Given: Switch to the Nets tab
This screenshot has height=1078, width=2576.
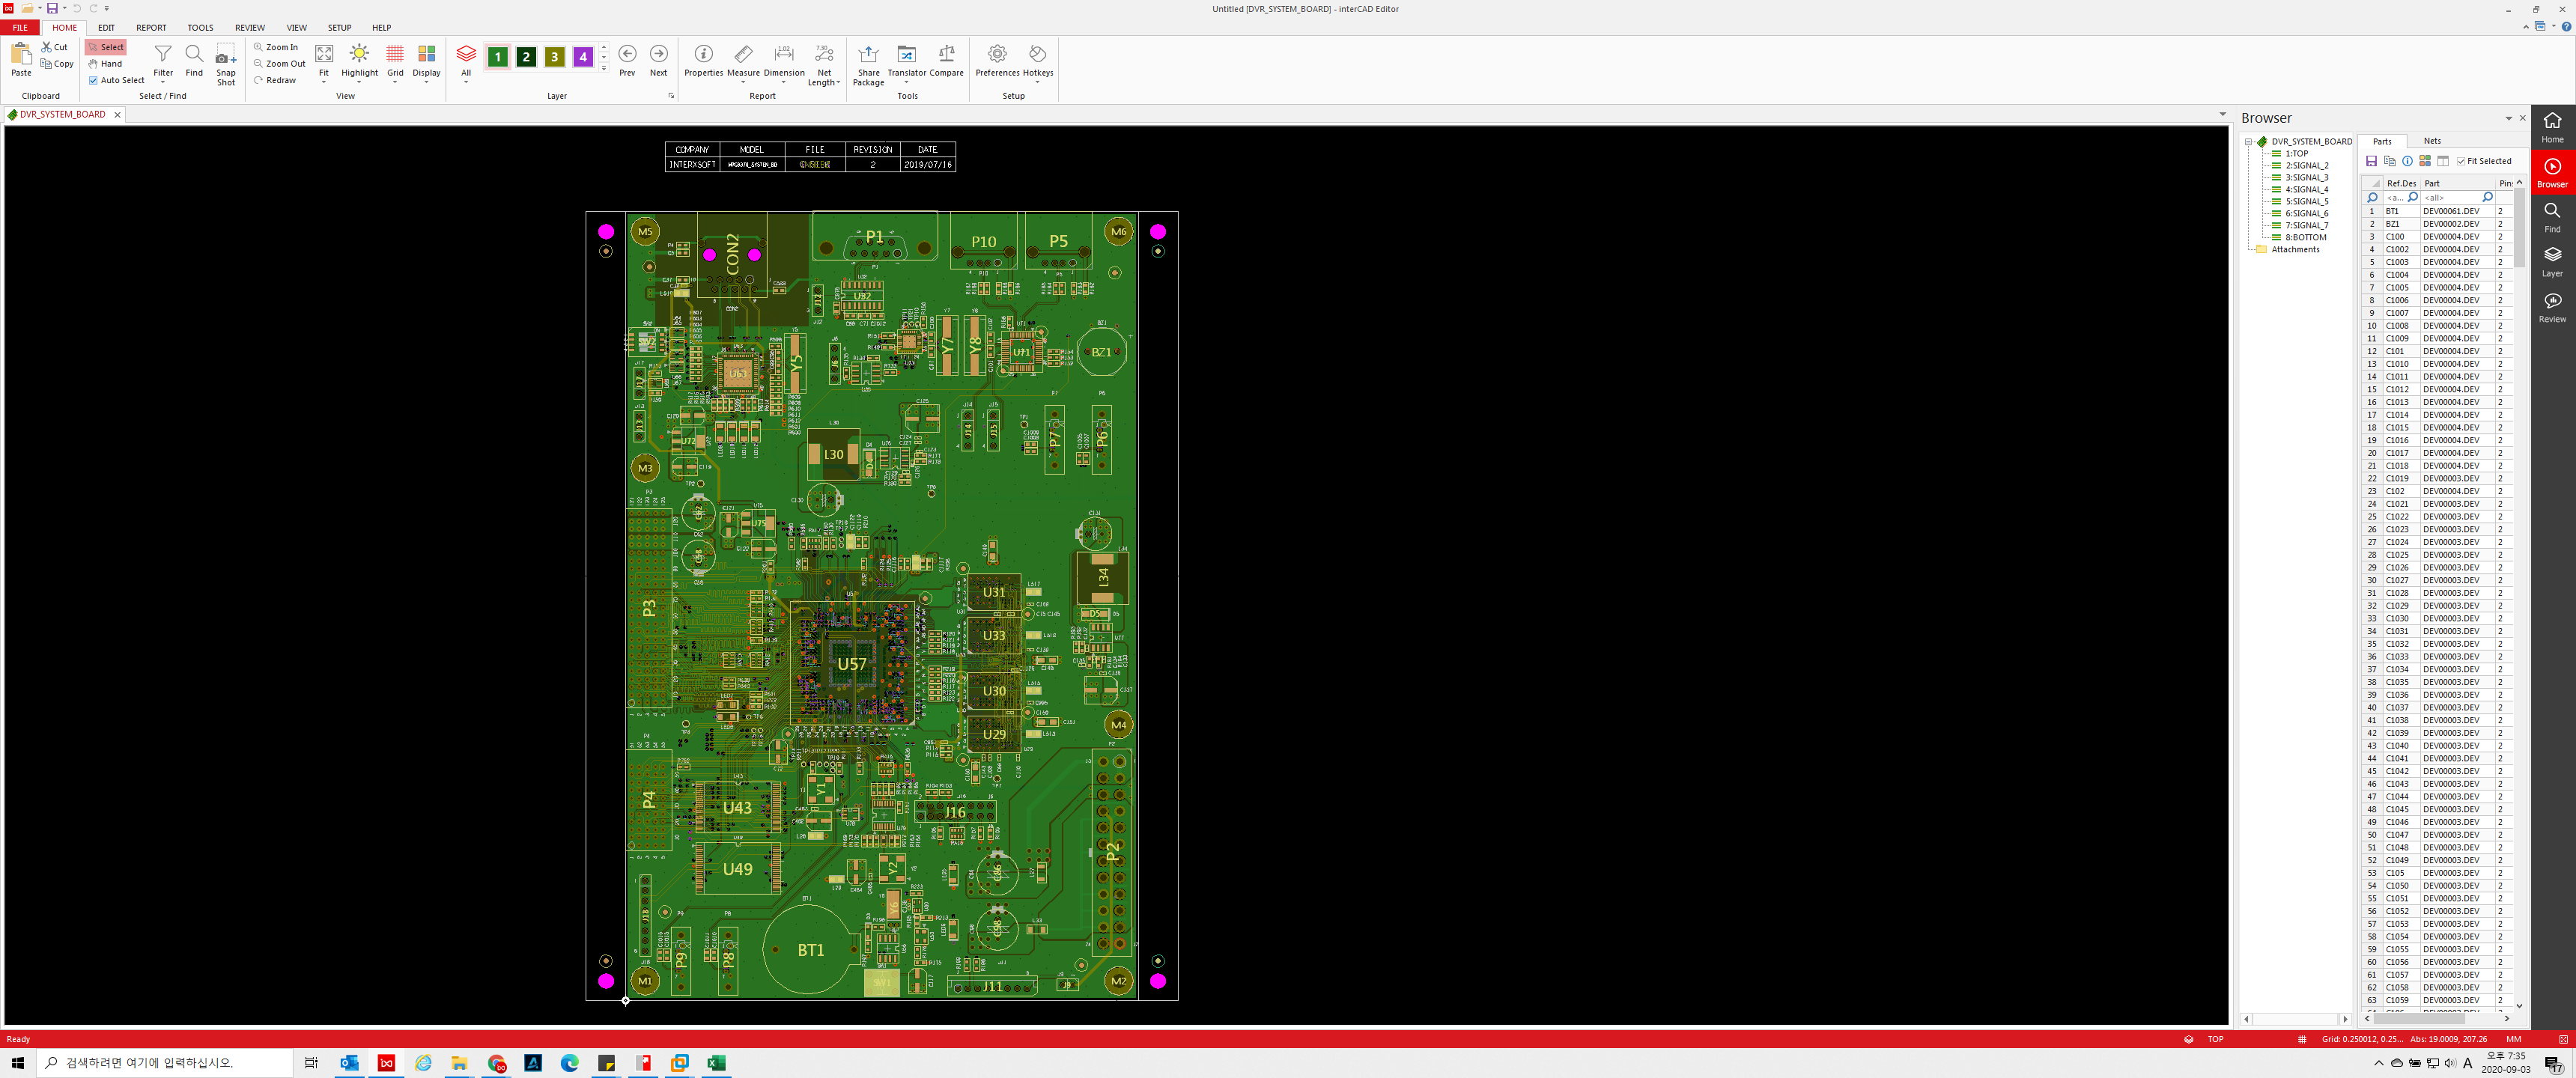Looking at the screenshot, I should [2432, 141].
